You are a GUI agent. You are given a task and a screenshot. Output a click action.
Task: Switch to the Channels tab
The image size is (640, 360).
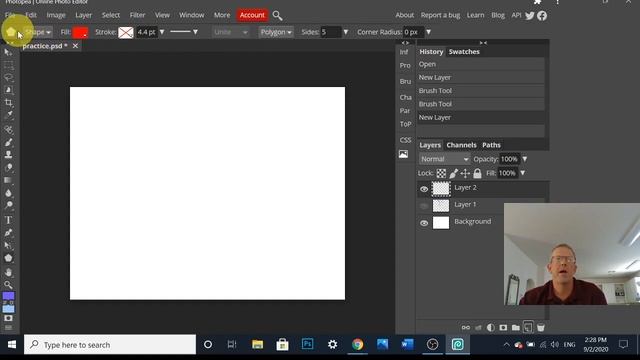coord(461,145)
